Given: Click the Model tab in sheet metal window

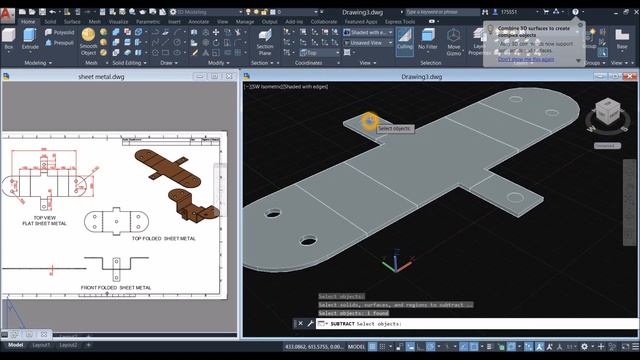Looking at the screenshot, I should (x=16, y=345).
